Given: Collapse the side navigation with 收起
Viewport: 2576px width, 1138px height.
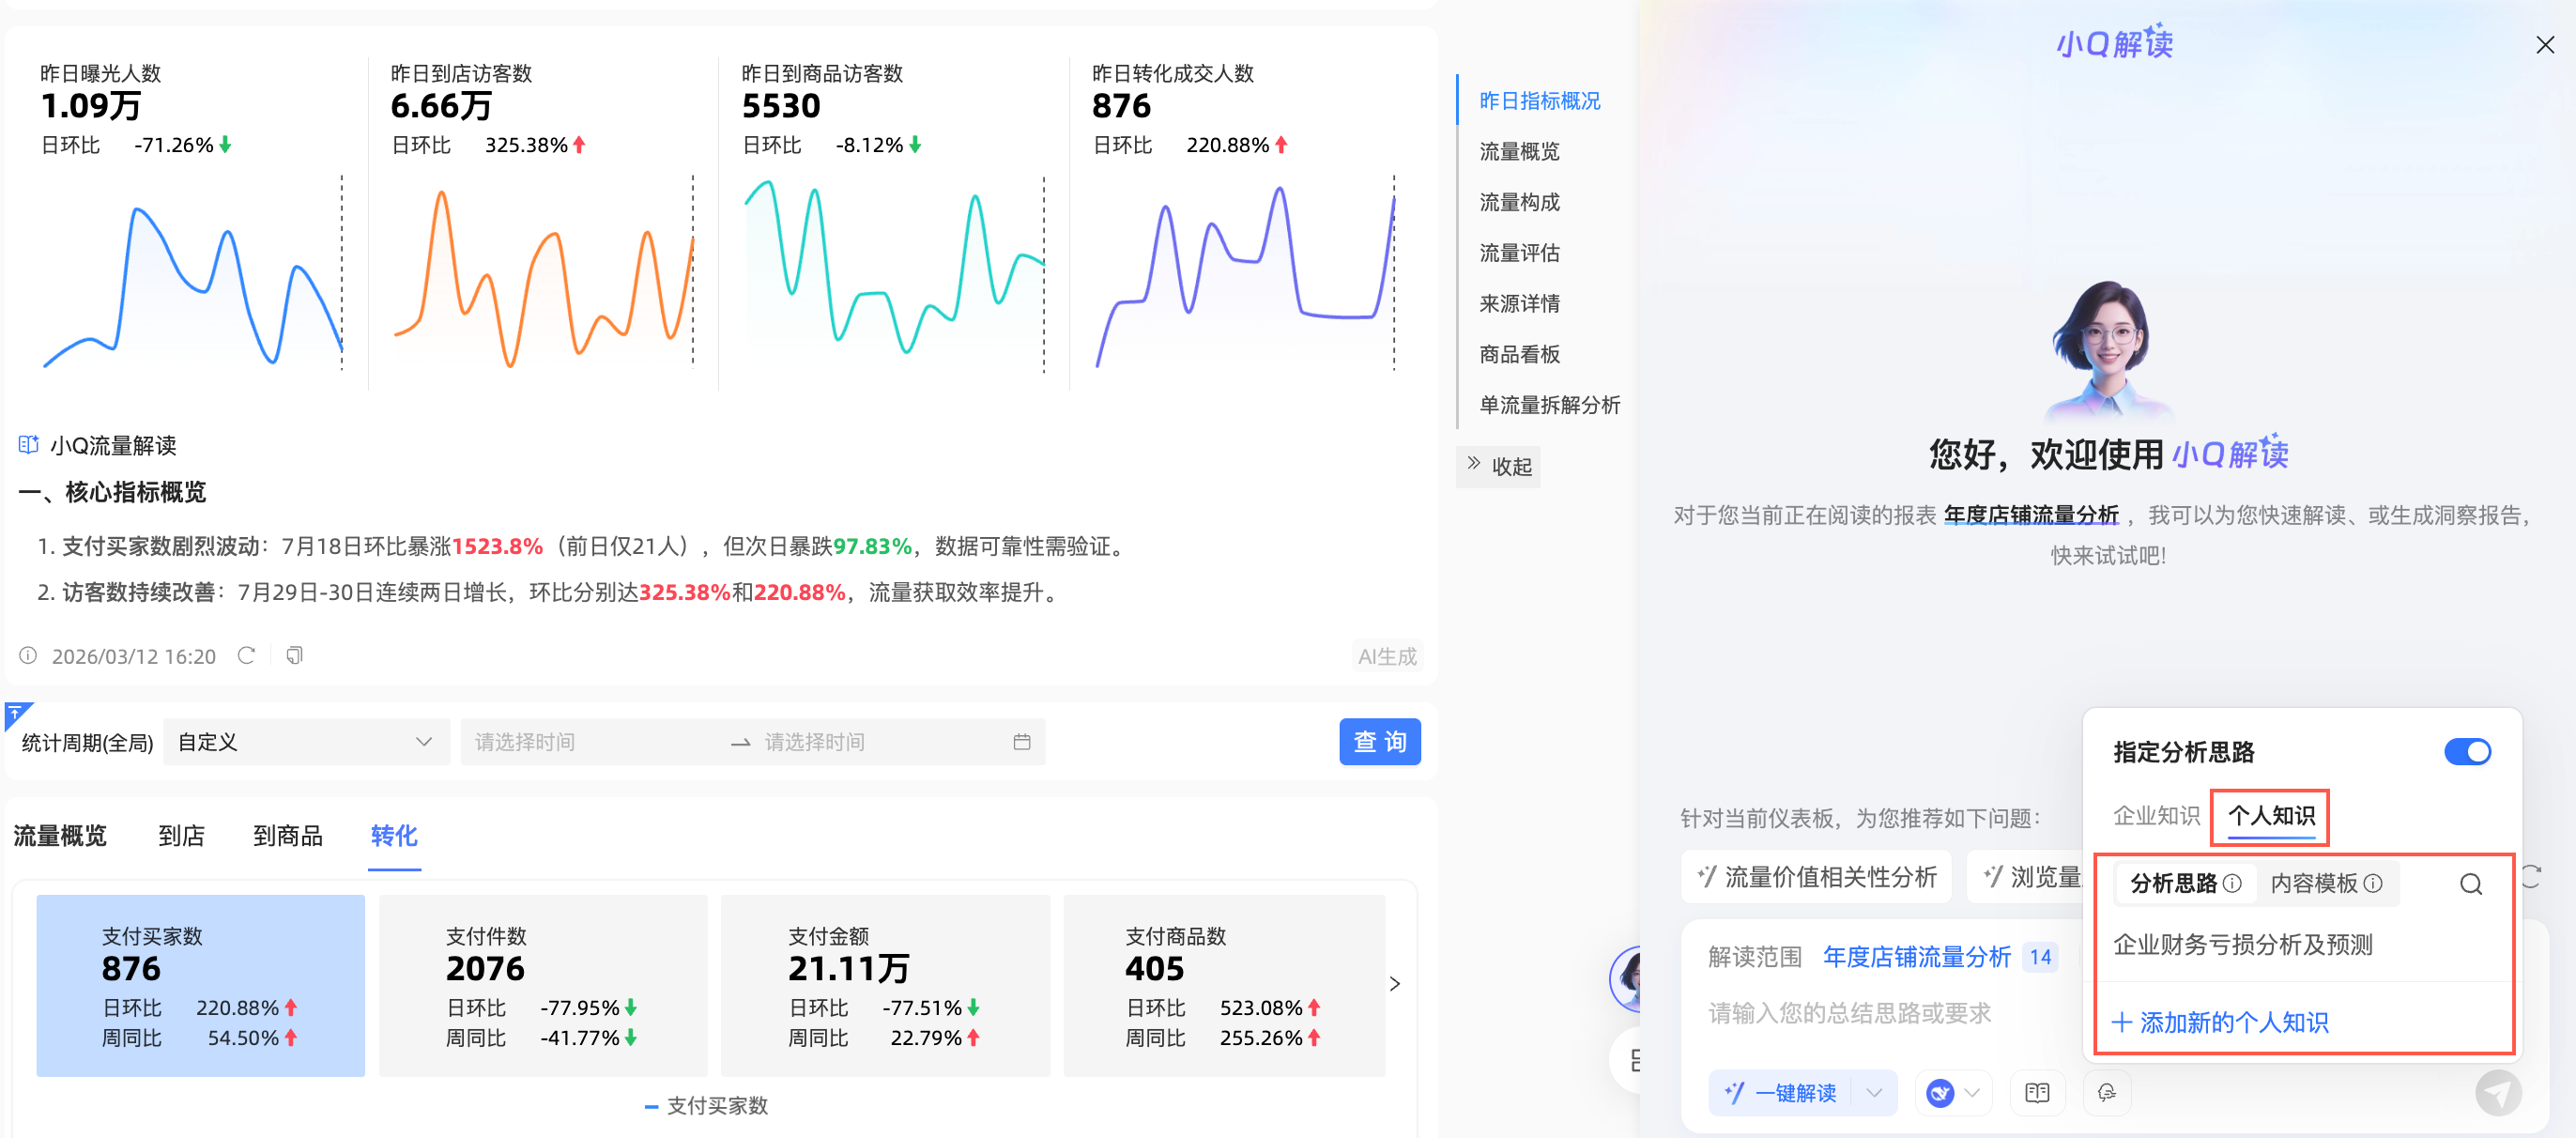Looking at the screenshot, I should [x=1498, y=466].
